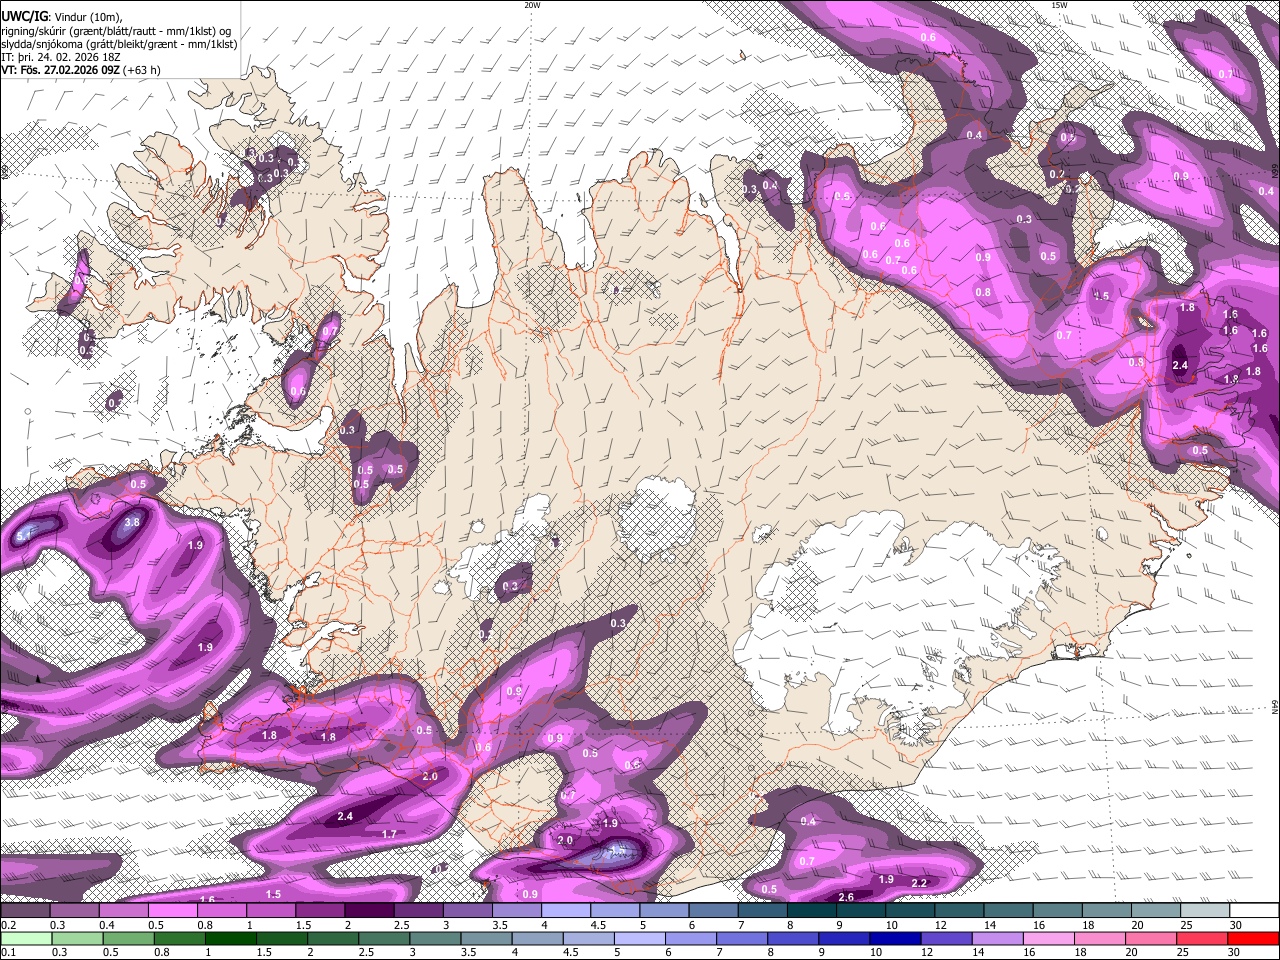Click the '15W' longitude label
Image resolution: width=1280 pixels, height=960 pixels.
tap(1059, 5)
